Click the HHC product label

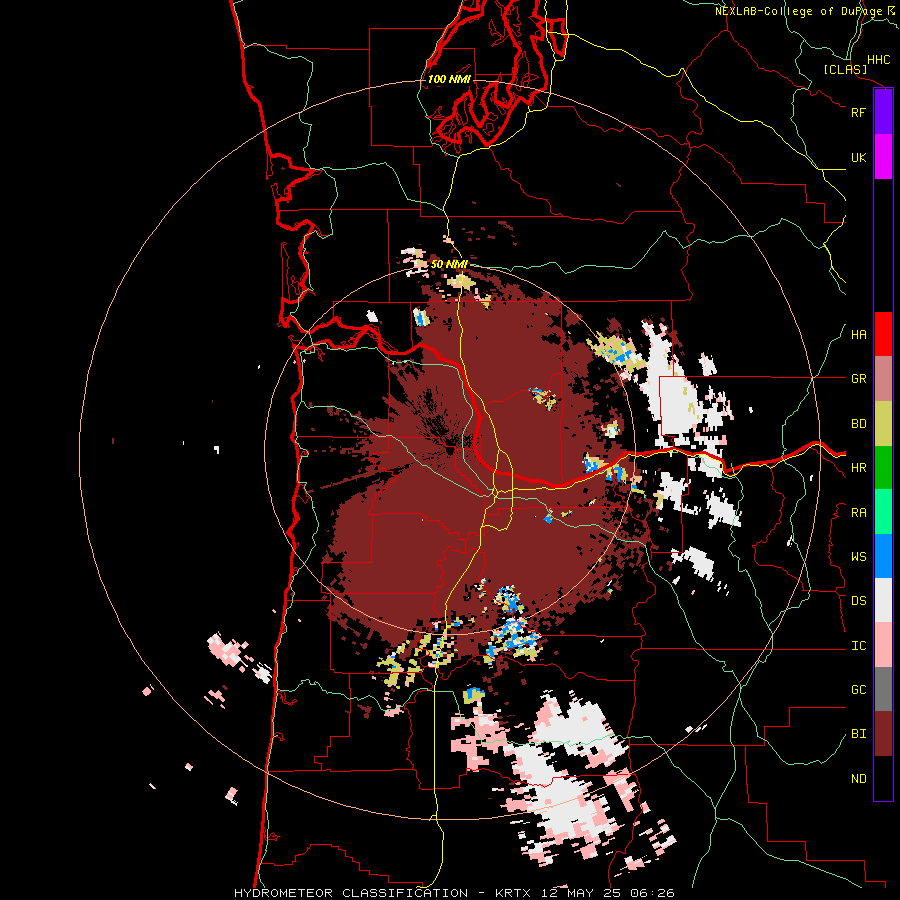878,60
